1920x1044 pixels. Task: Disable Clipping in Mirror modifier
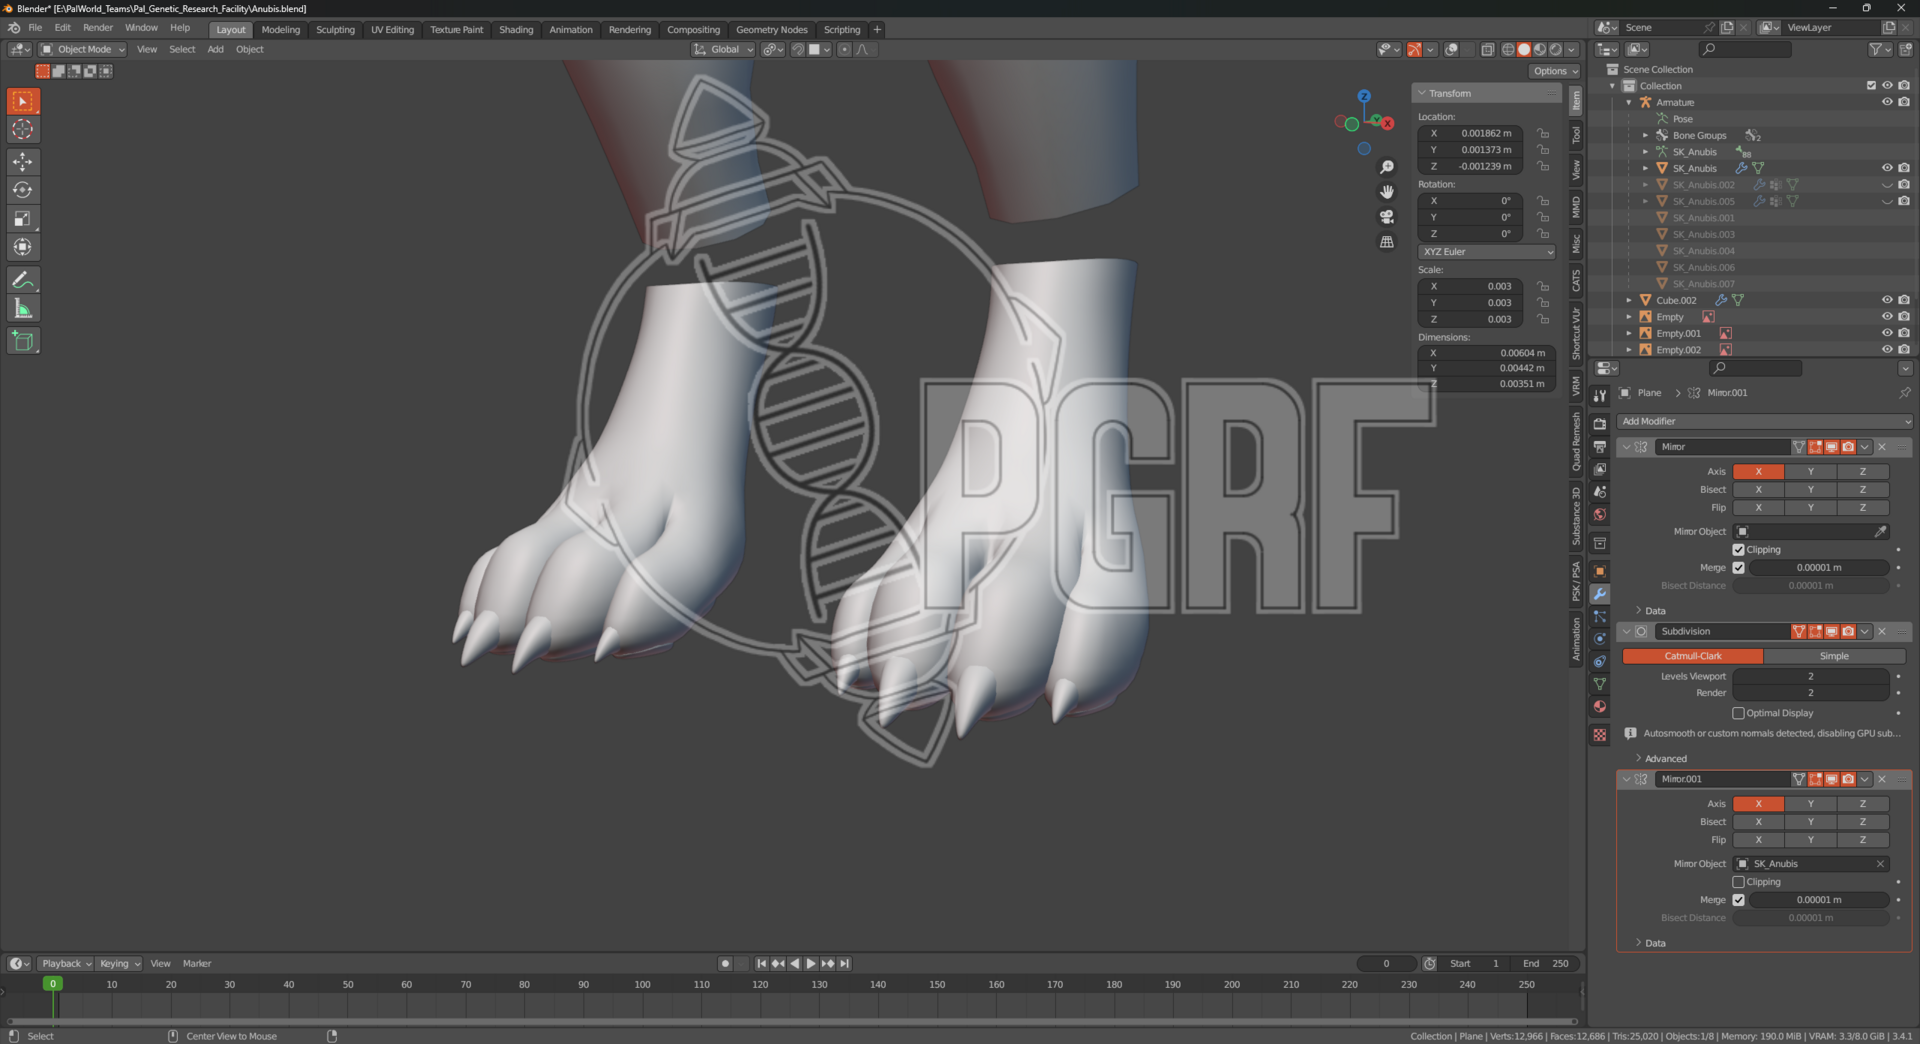[1738, 550]
